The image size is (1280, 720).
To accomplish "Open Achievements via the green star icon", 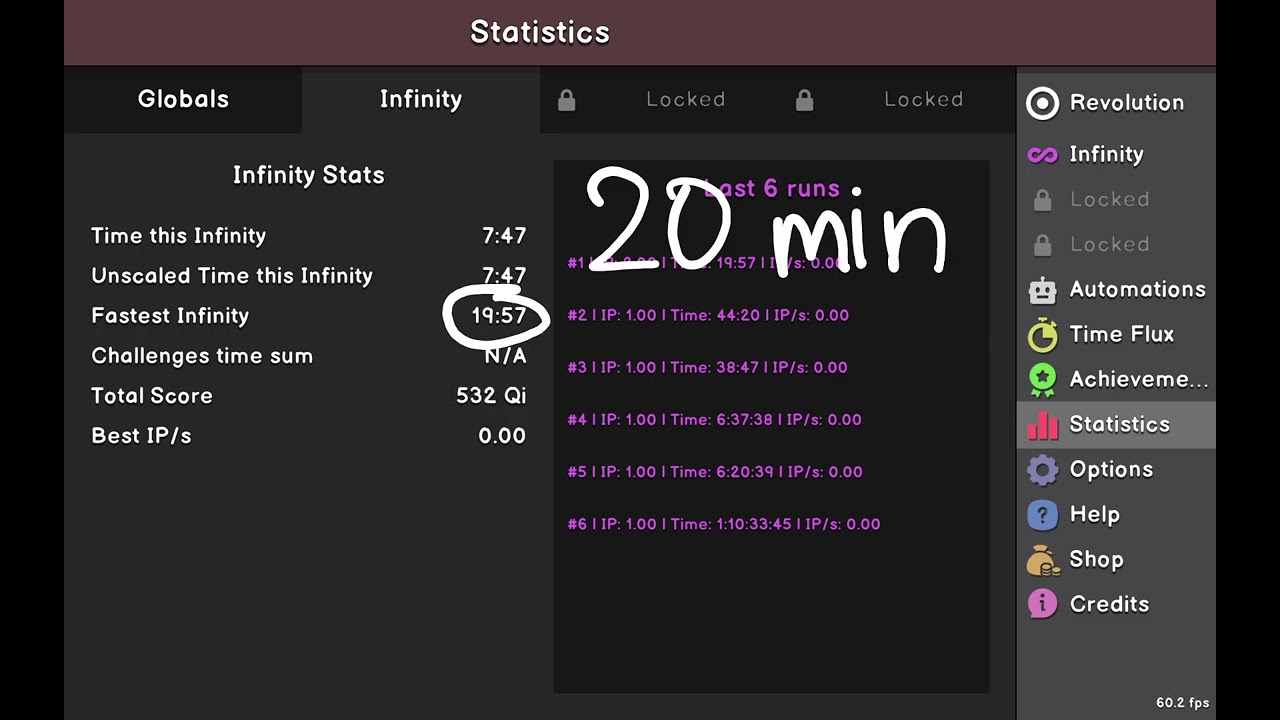I will [x=1042, y=380].
